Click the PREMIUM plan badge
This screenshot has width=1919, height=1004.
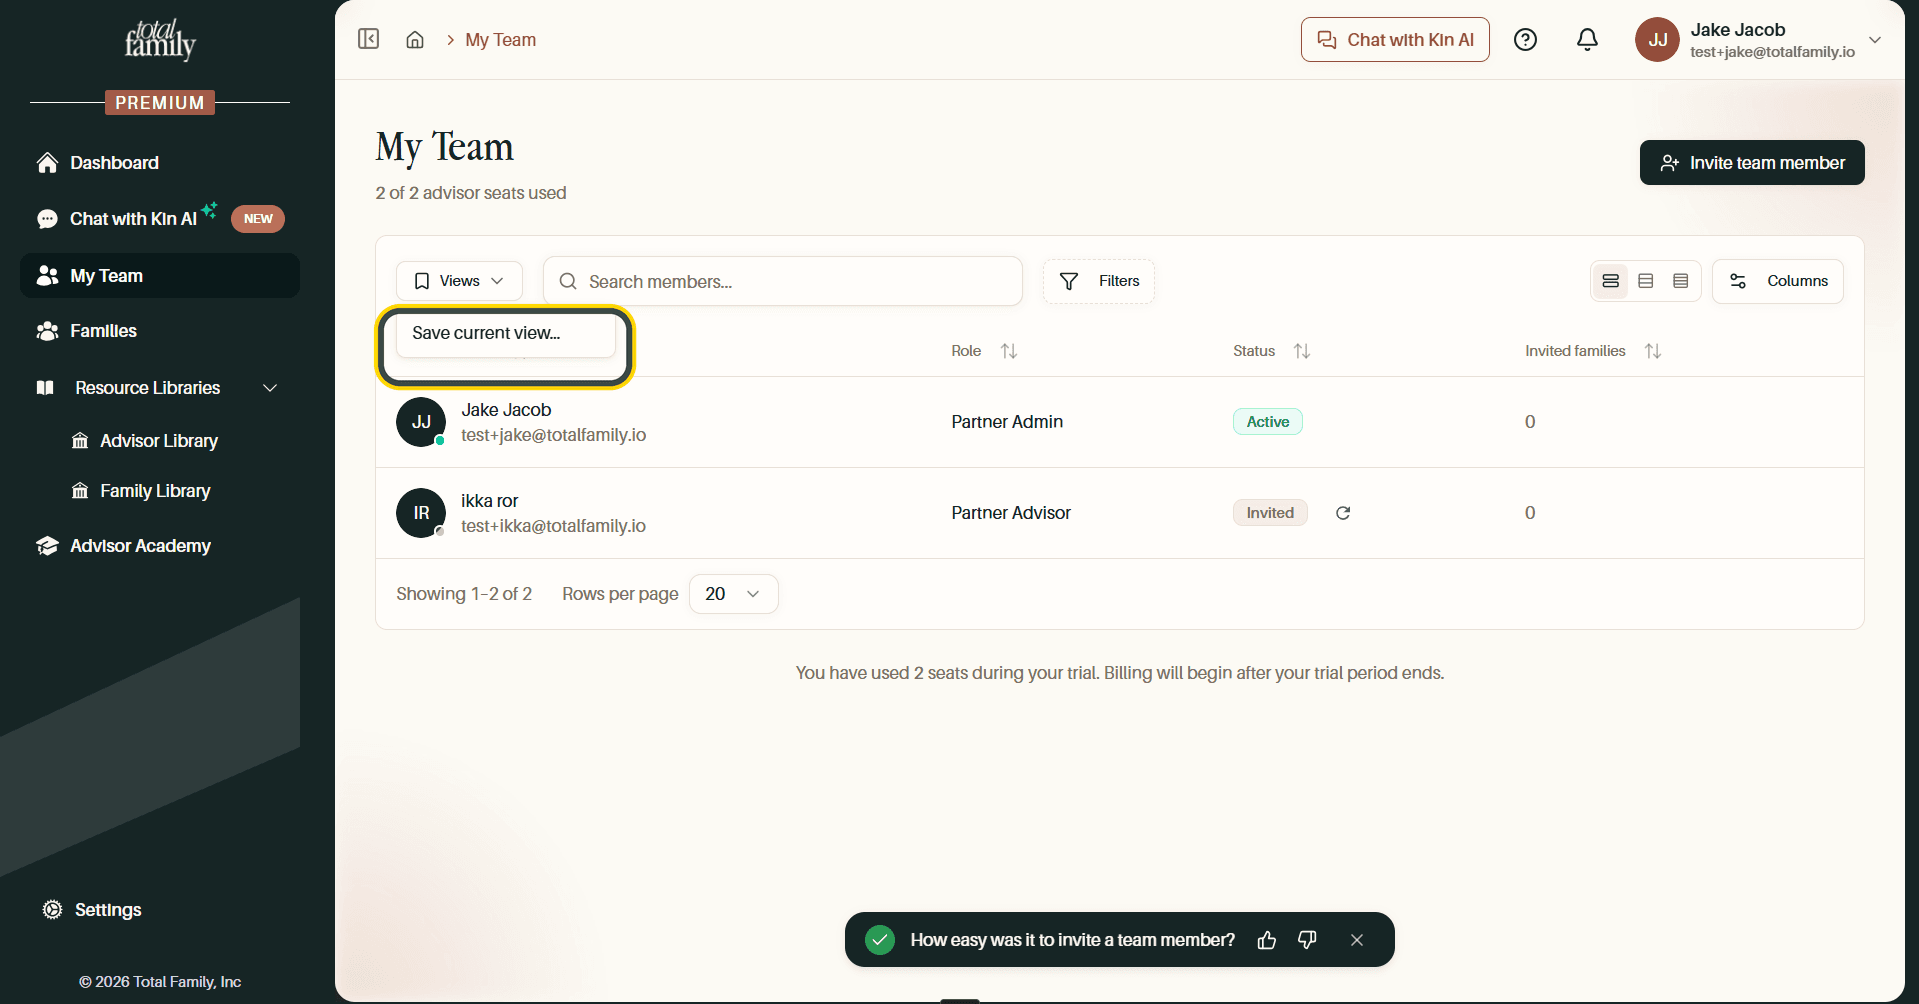click(x=160, y=102)
